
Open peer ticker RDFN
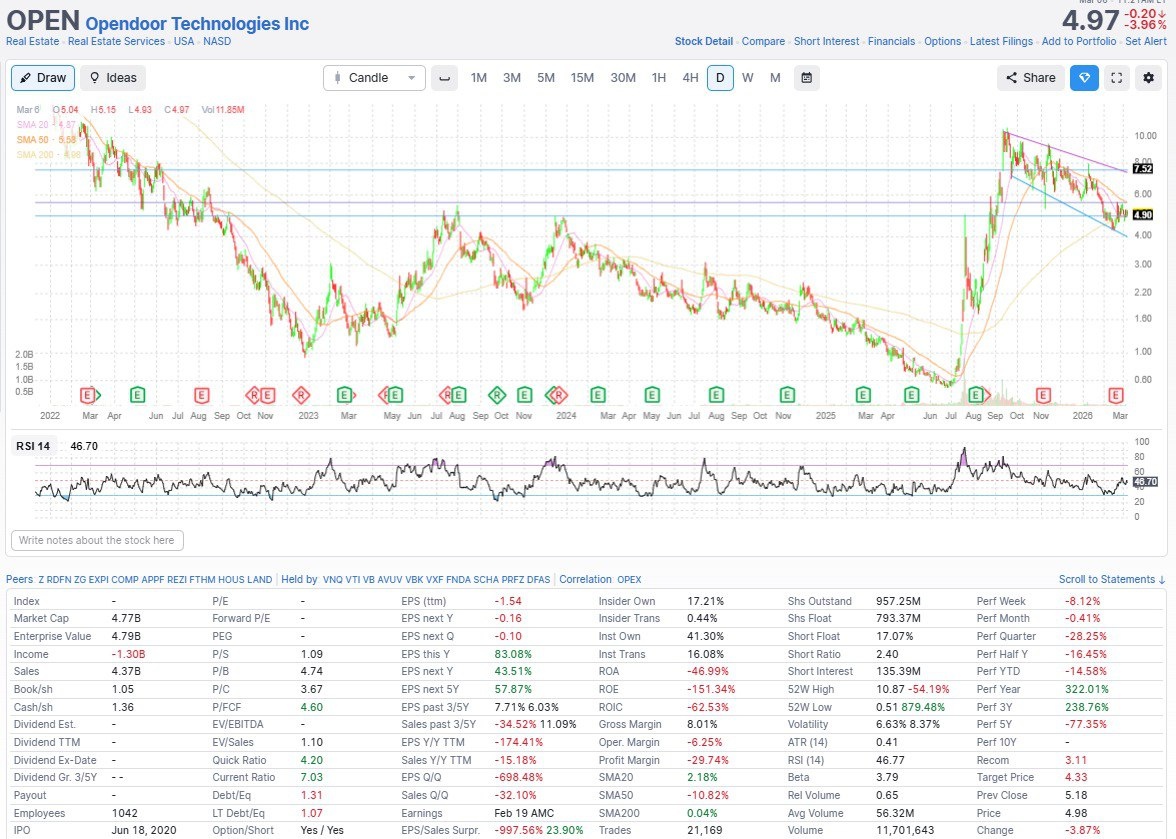(59, 580)
